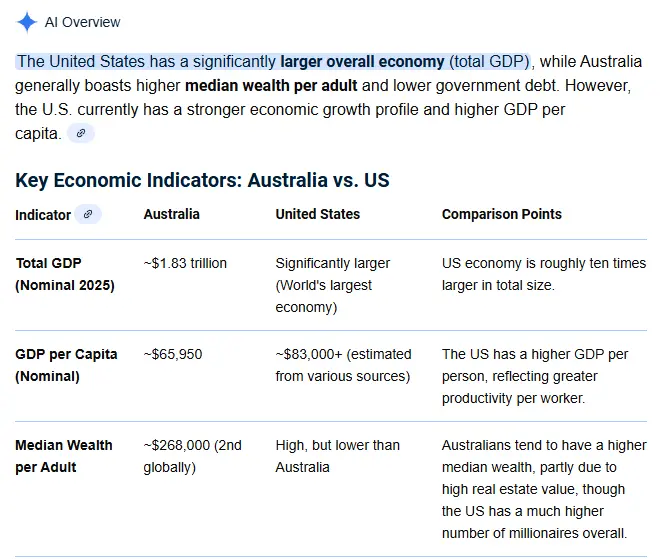This screenshot has width=664, height=559.
Task: Click the ~$83,000+ estimated value cell
Action: pyautogui.click(x=342, y=365)
